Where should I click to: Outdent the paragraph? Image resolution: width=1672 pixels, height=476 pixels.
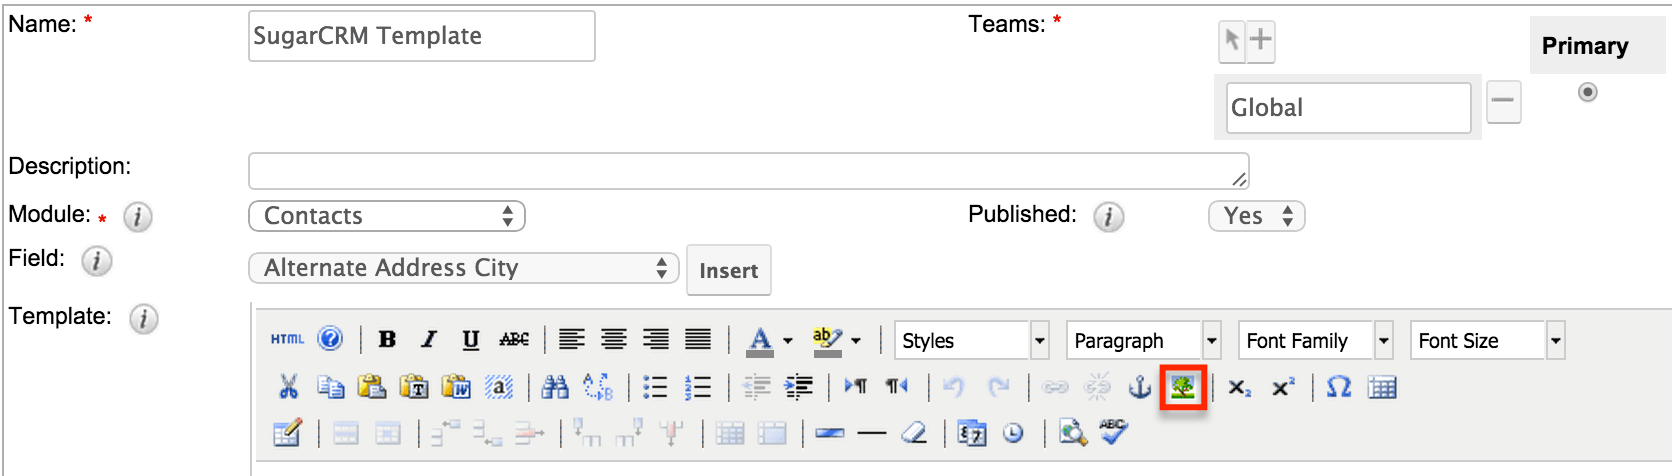pos(757,388)
